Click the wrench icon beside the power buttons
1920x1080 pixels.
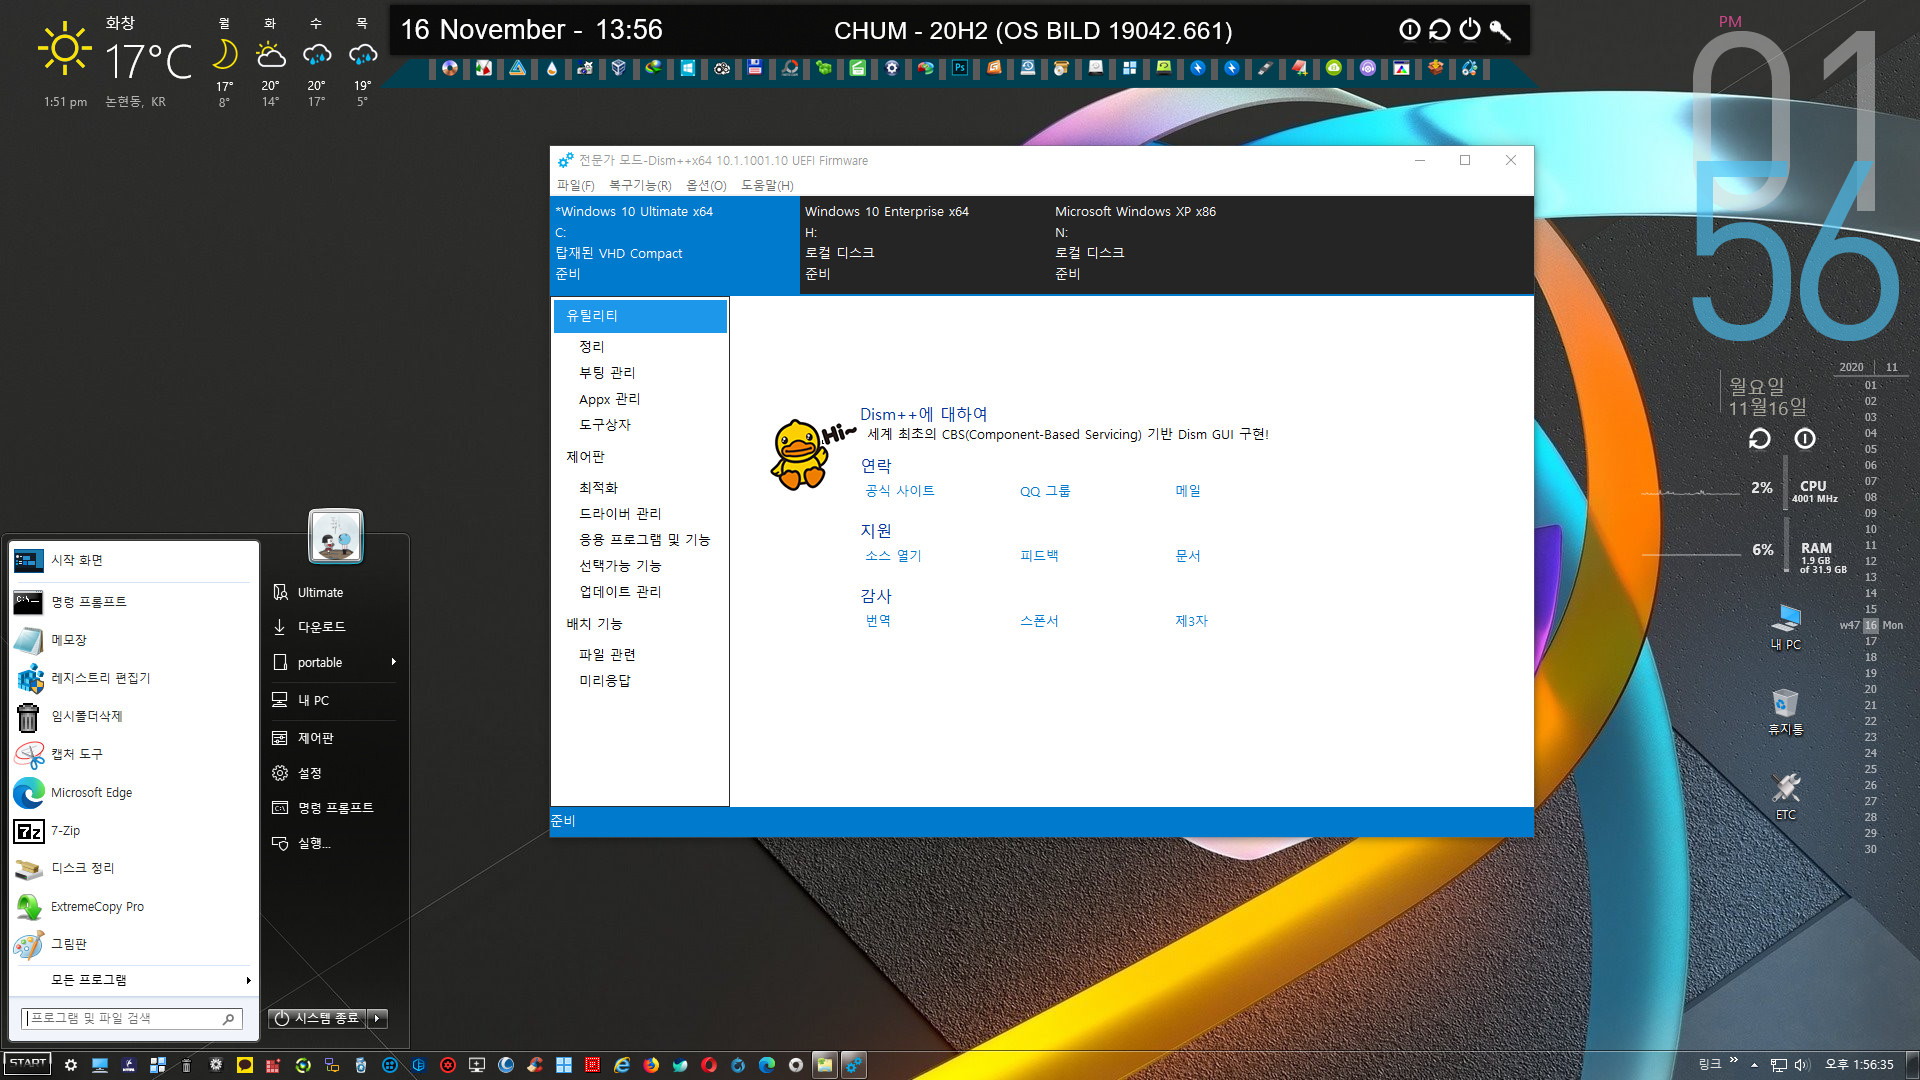pos(1500,30)
